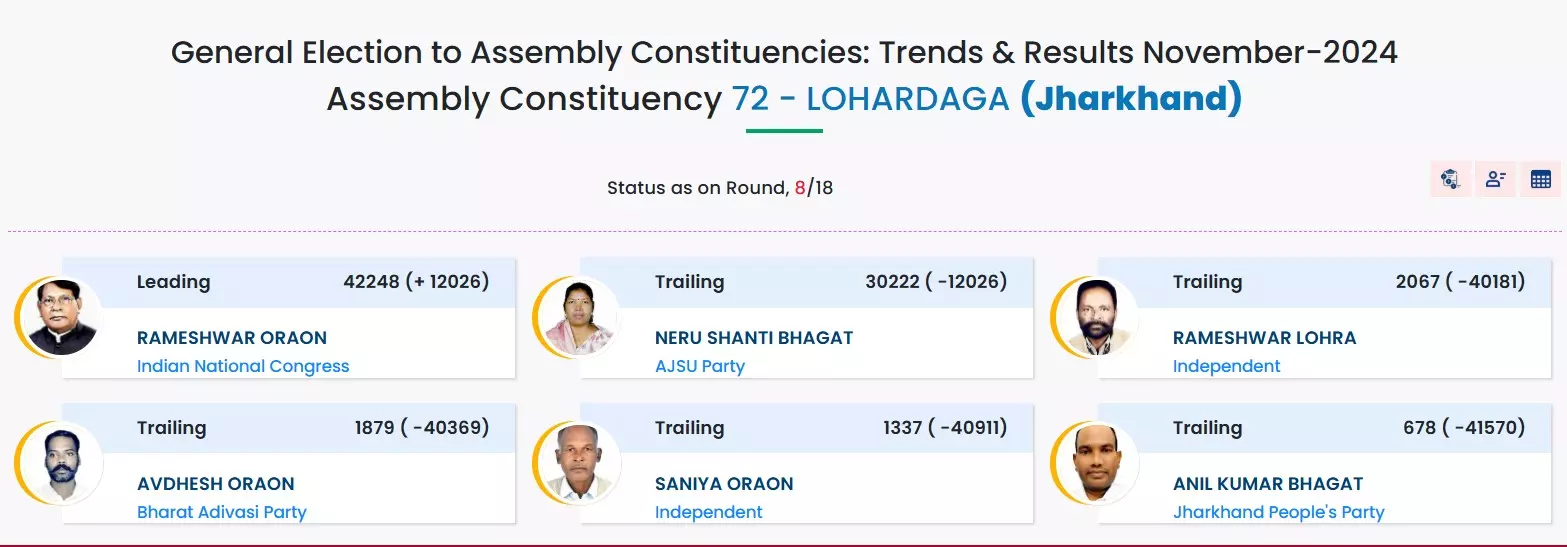Screen dimensions: 1567x547
Task: Click the (Jharkhand) state name in title
Action: coord(1130,99)
